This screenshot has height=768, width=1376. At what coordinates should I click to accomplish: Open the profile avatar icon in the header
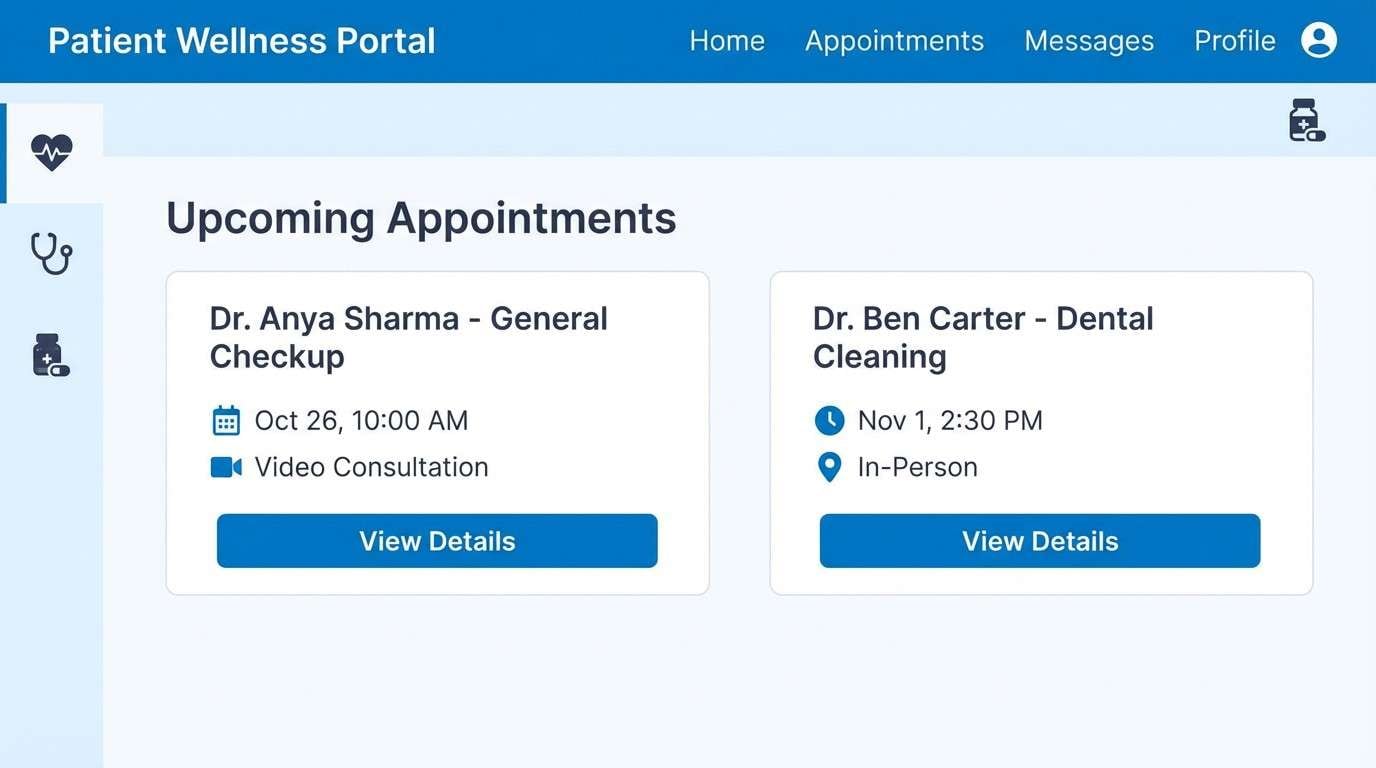(1319, 40)
